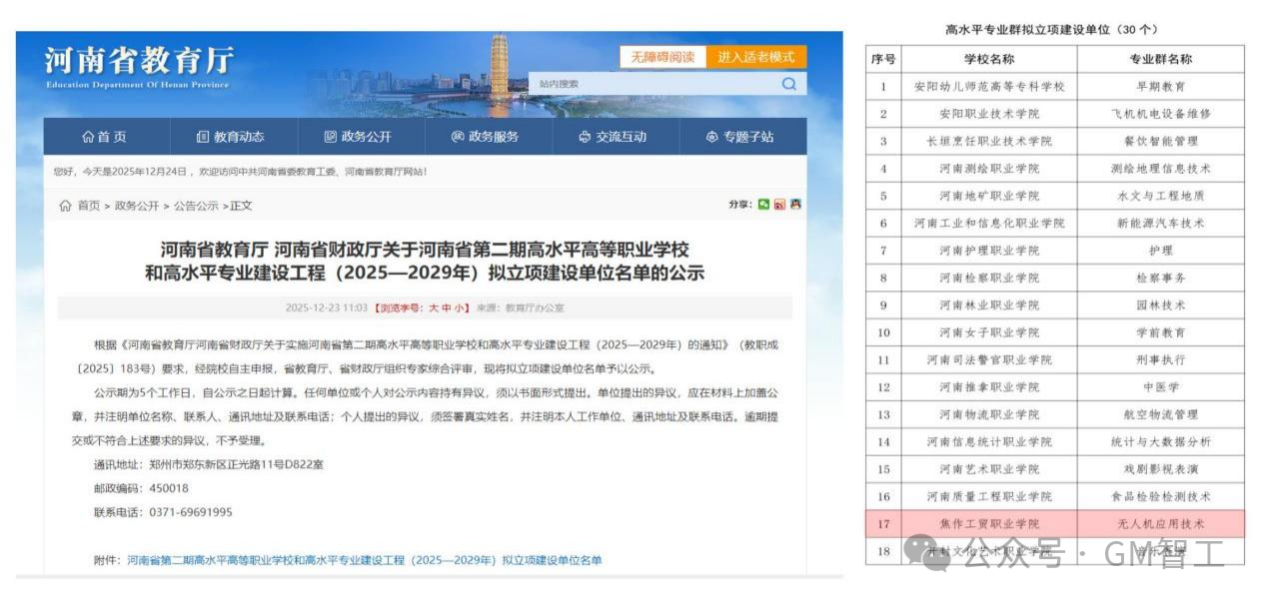Click highlighted row 焦作工贸职业学院
The image size is (1267, 605).
coord(1055,523)
